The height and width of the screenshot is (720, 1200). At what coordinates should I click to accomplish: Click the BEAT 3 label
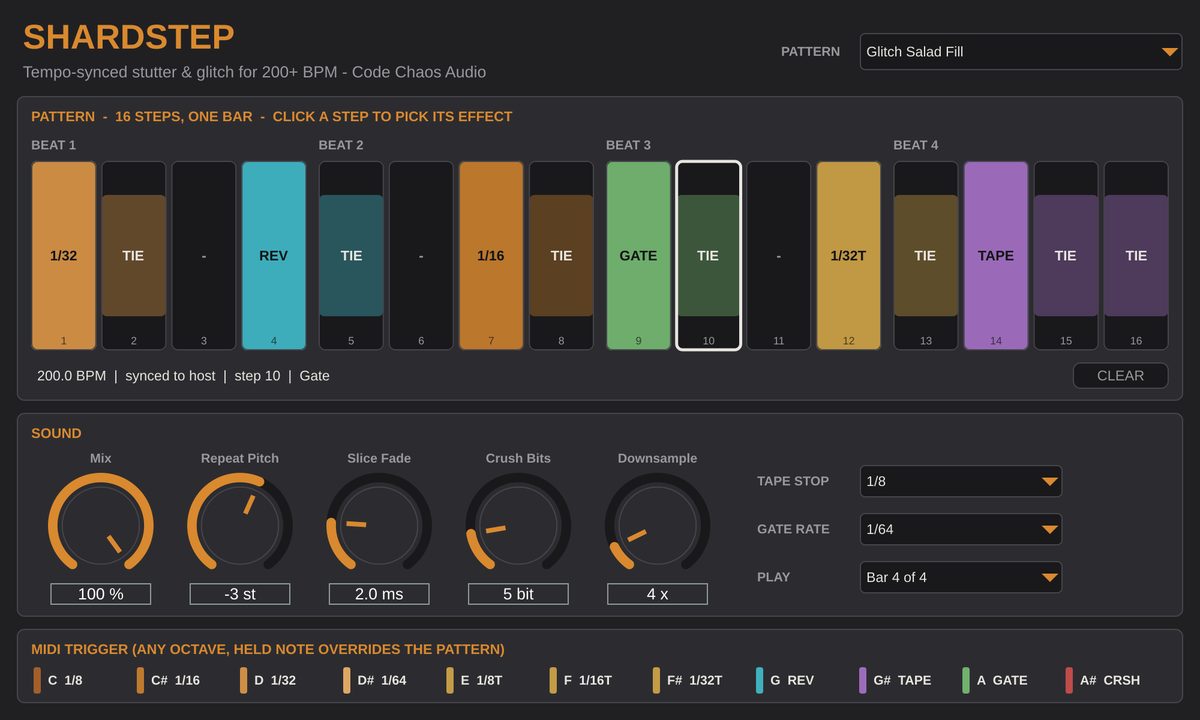coord(628,145)
